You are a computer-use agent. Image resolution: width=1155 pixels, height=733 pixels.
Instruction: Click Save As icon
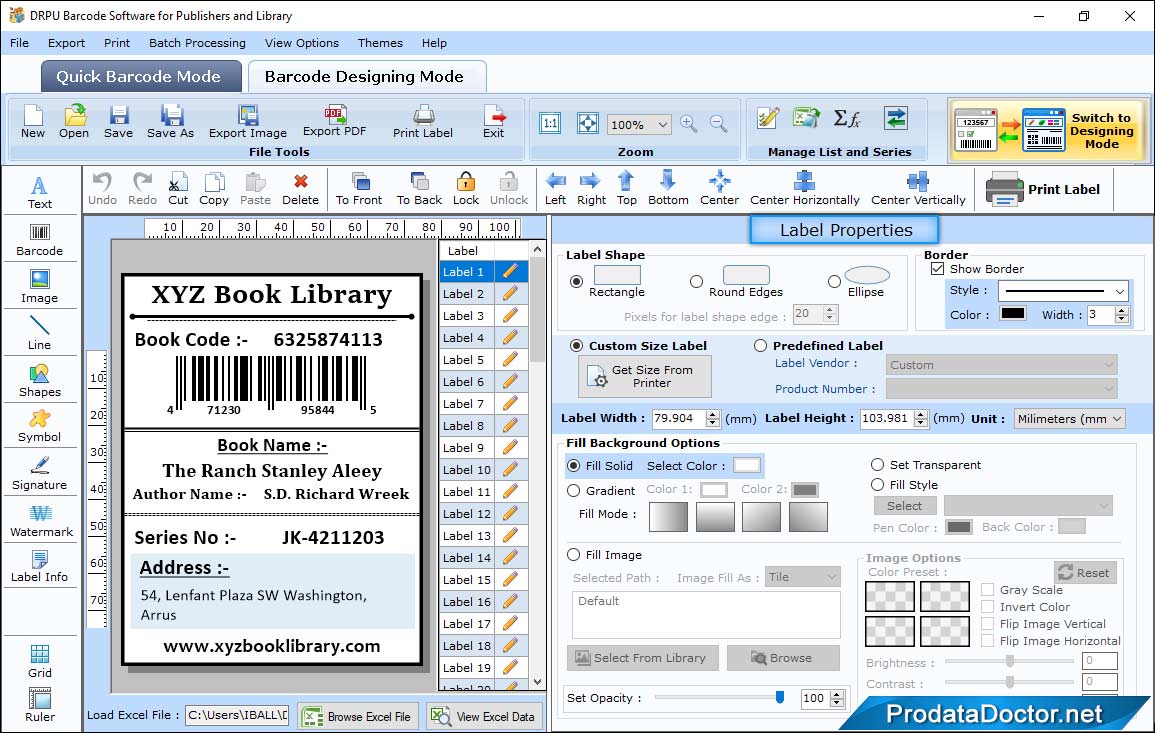click(x=170, y=122)
